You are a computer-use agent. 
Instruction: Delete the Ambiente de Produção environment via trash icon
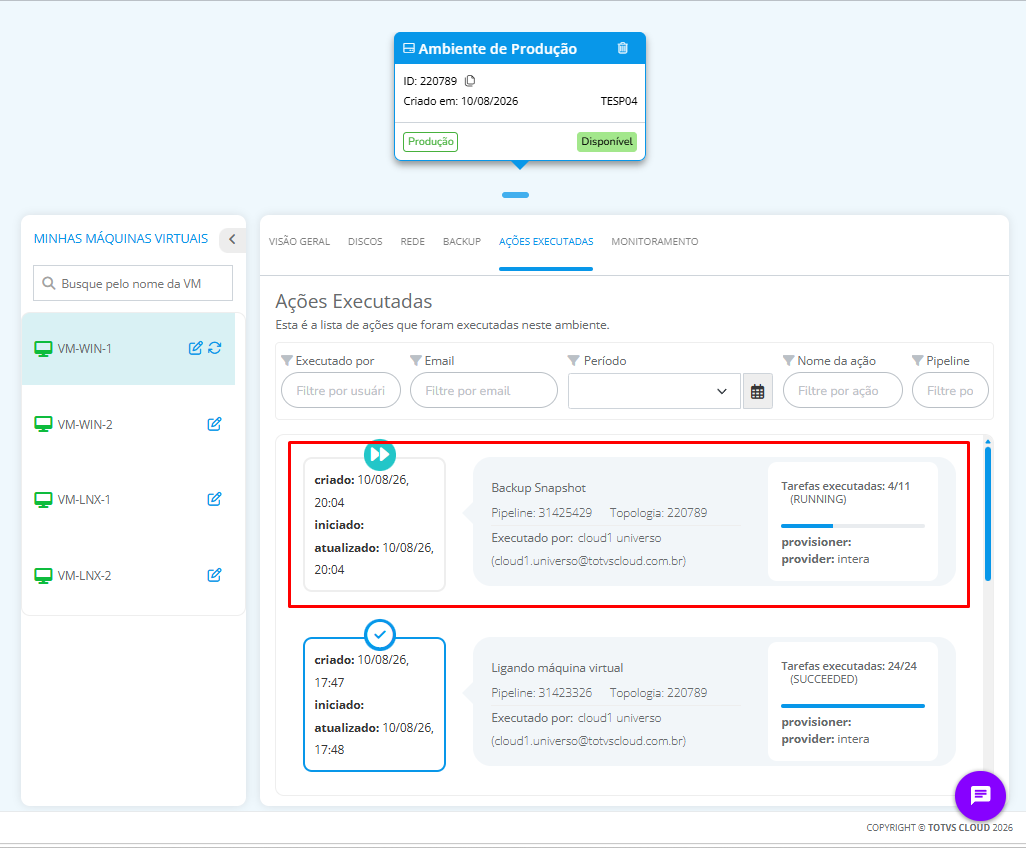(623, 48)
